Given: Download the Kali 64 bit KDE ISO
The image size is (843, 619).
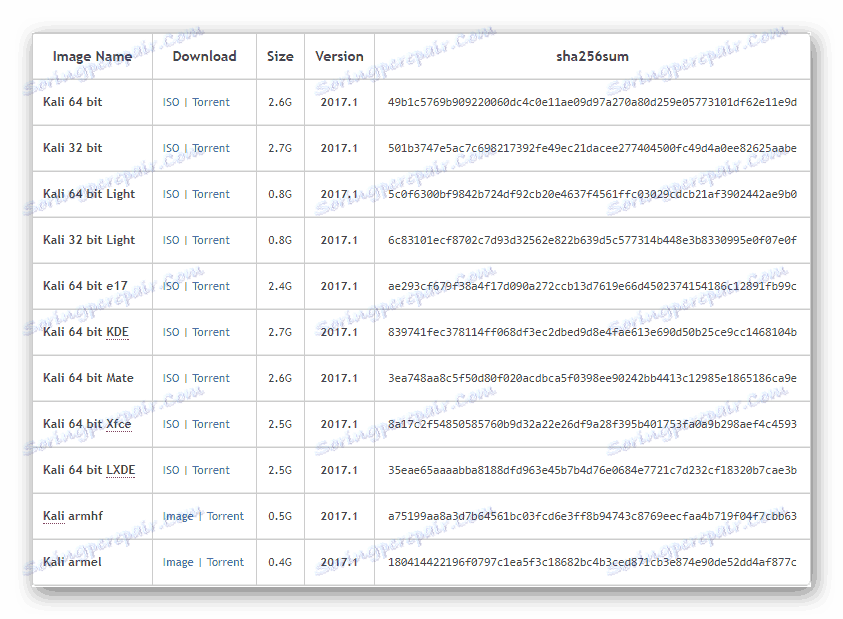Looking at the screenshot, I should (171, 332).
